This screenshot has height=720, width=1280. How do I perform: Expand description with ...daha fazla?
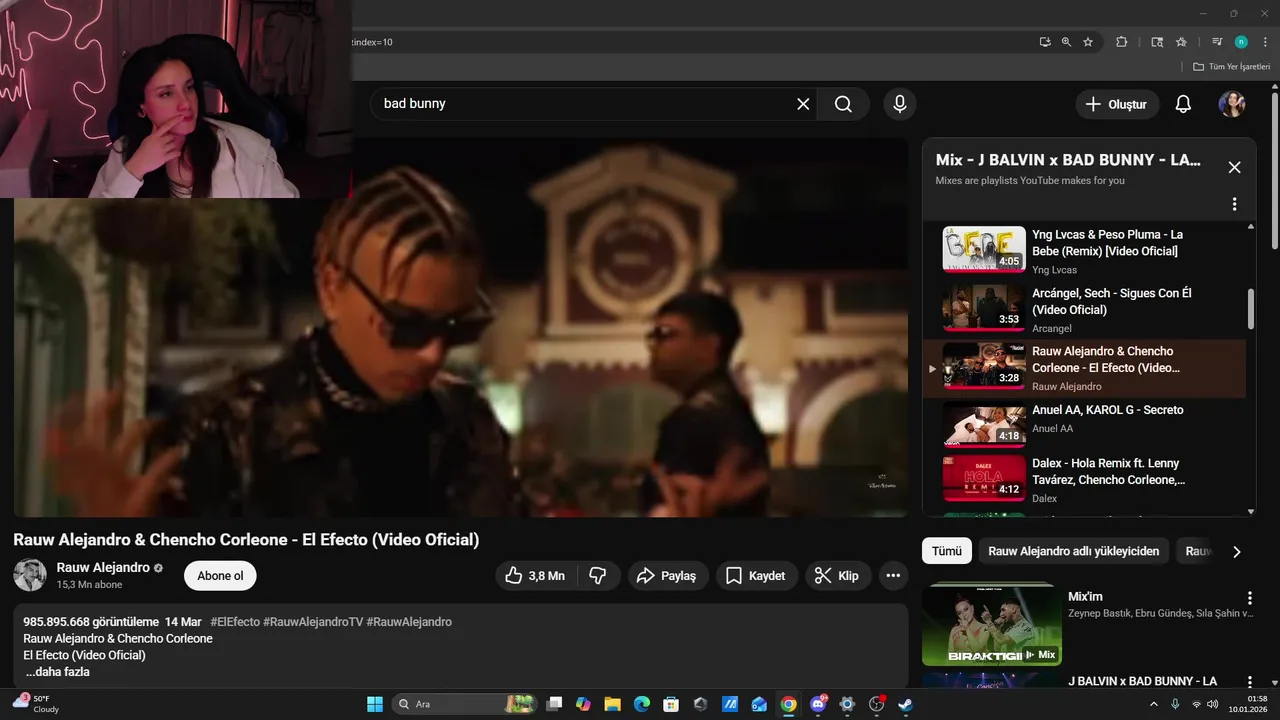[x=57, y=672]
